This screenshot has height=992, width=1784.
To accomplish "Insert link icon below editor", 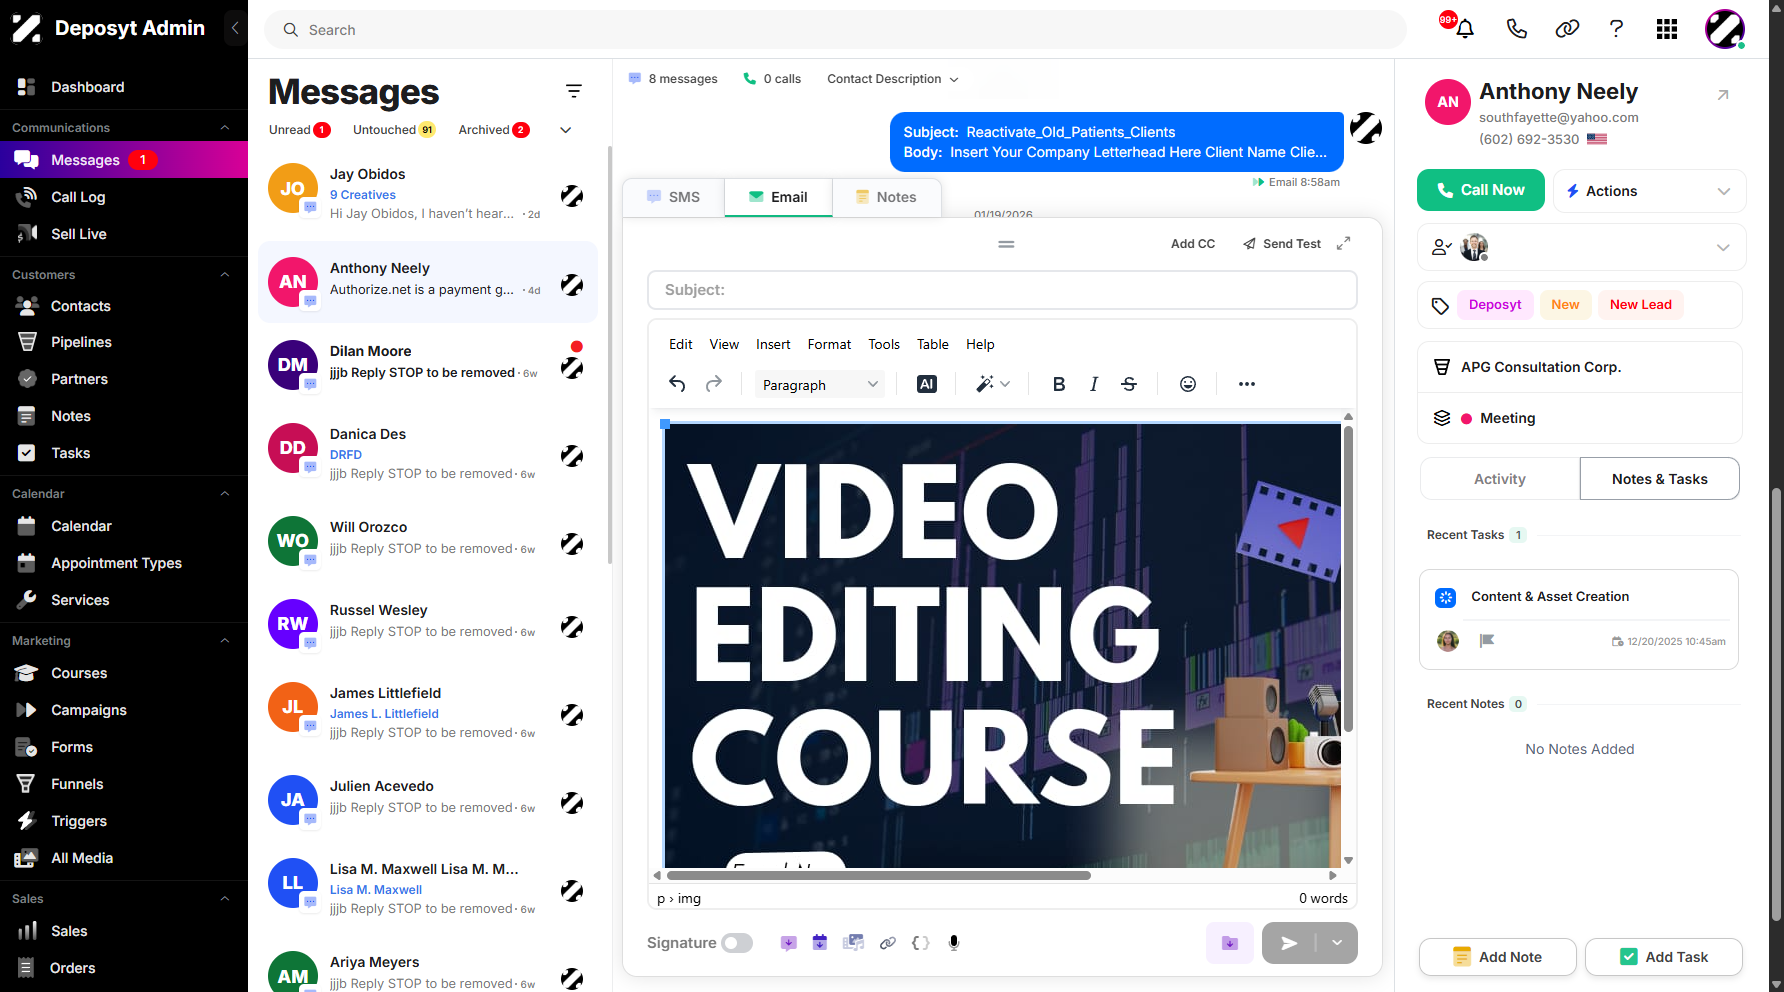I will coord(888,943).
